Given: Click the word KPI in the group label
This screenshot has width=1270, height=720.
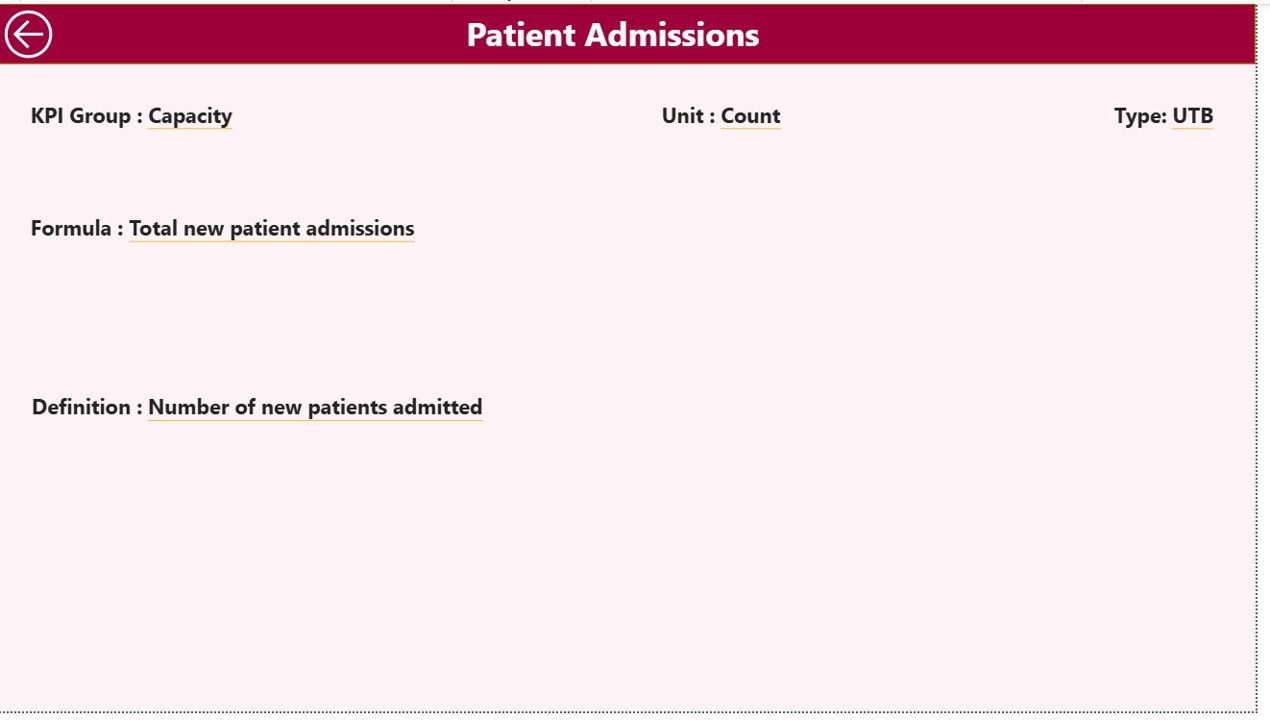Looking at the screenshot, I should (x=48, y=116).
